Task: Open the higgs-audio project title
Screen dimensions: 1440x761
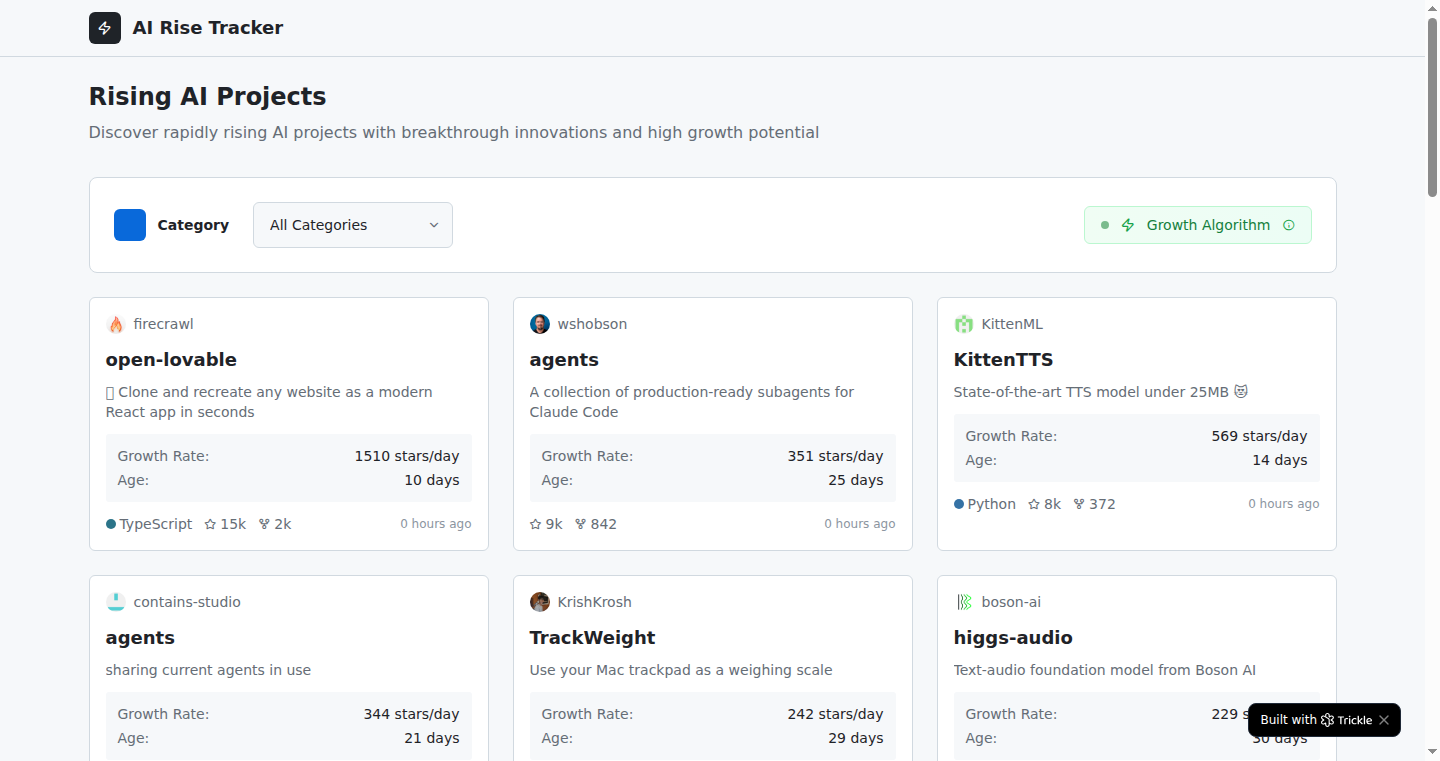Action: (1013, 638)
